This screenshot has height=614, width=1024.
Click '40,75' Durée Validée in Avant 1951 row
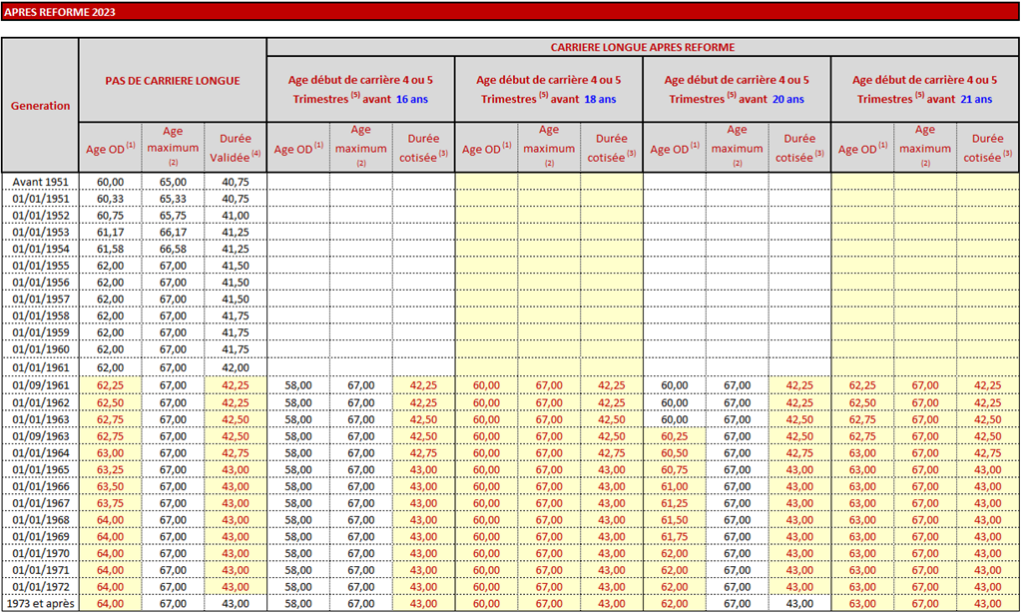[x=235, y=182]
